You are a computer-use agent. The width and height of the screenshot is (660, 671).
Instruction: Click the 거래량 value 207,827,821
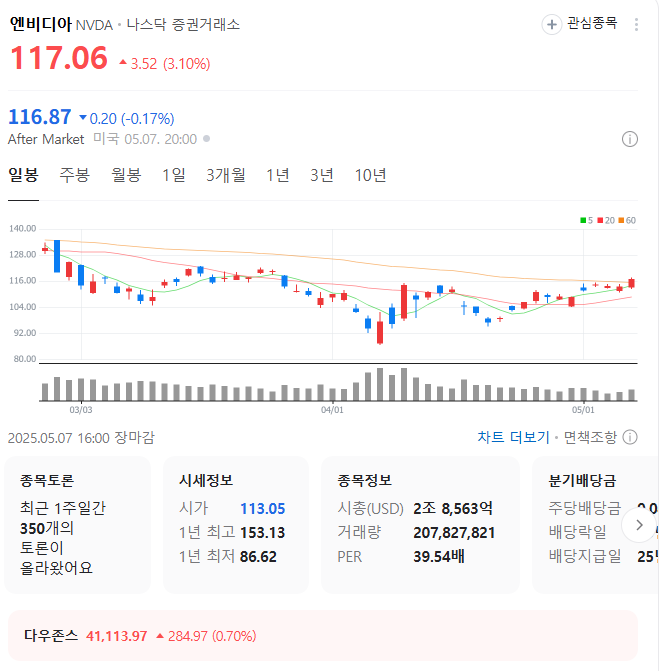[454, 533]
